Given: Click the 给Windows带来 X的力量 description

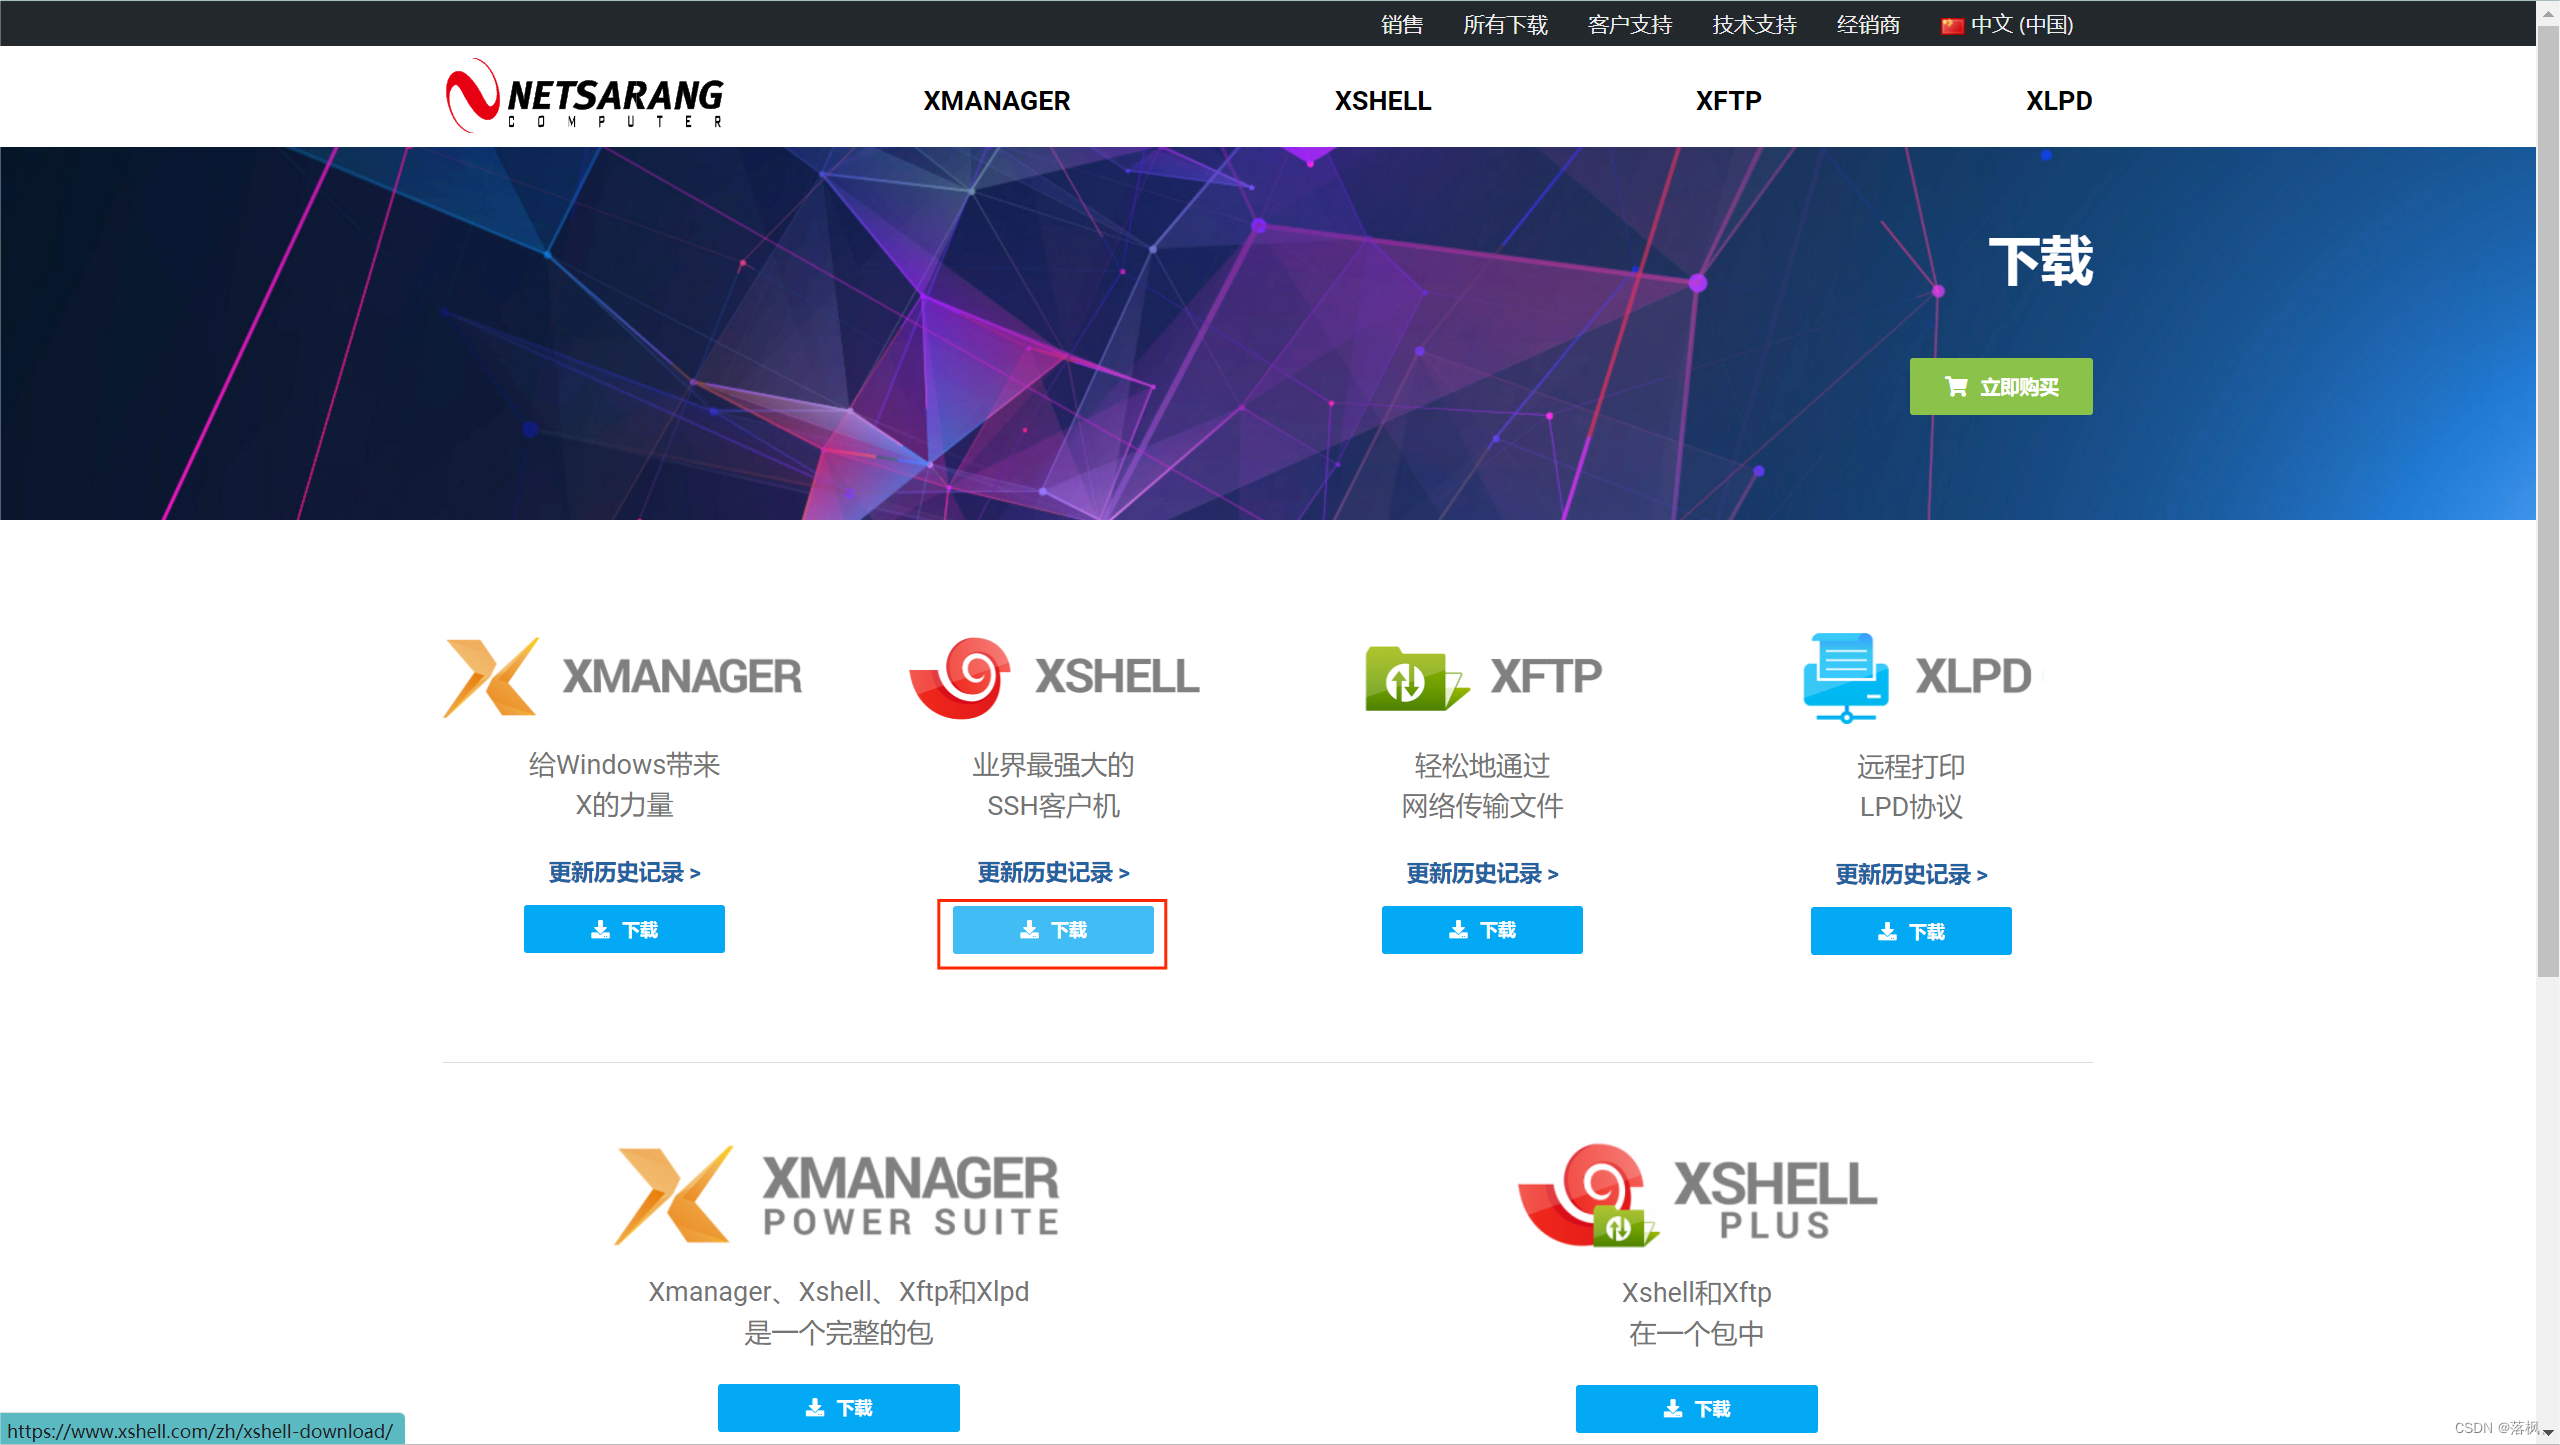Looking at the screenshot, I should click(624, 785).
